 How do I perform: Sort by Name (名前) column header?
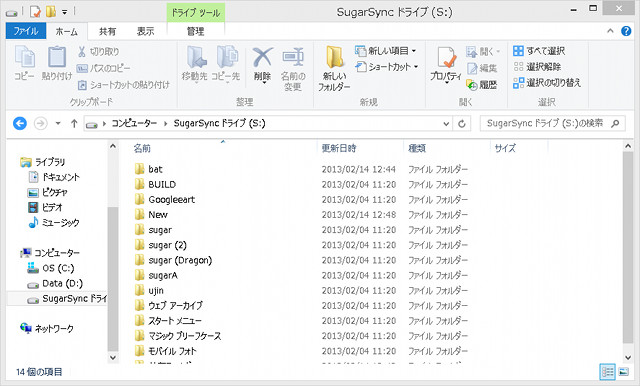[142, 148]
